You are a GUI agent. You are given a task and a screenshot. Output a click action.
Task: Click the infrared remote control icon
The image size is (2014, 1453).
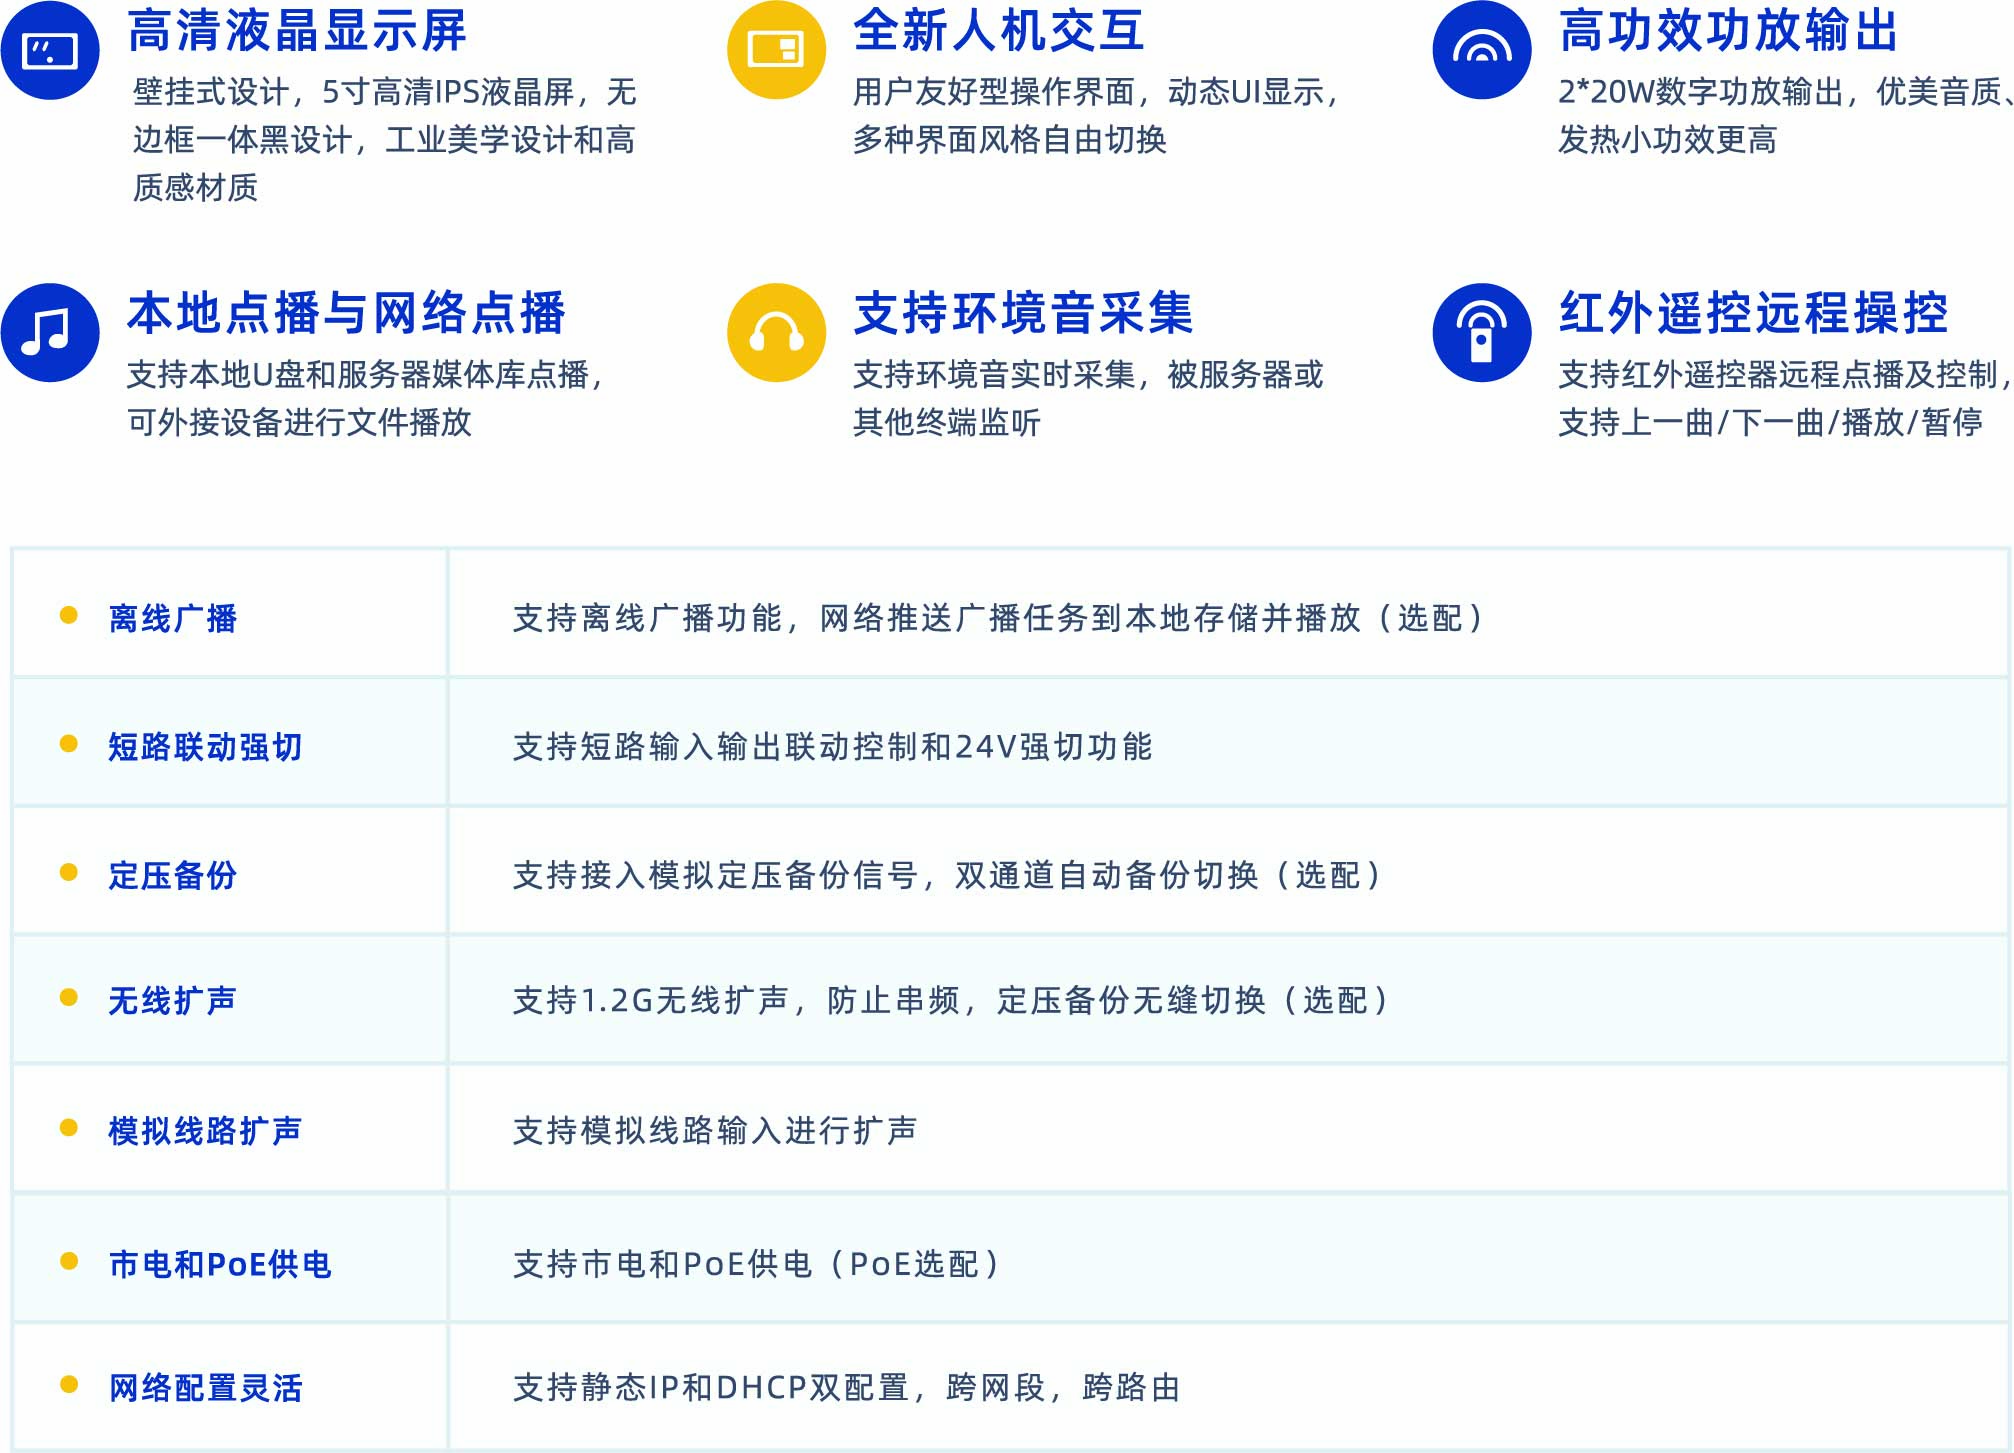[x=1481, y=332]
